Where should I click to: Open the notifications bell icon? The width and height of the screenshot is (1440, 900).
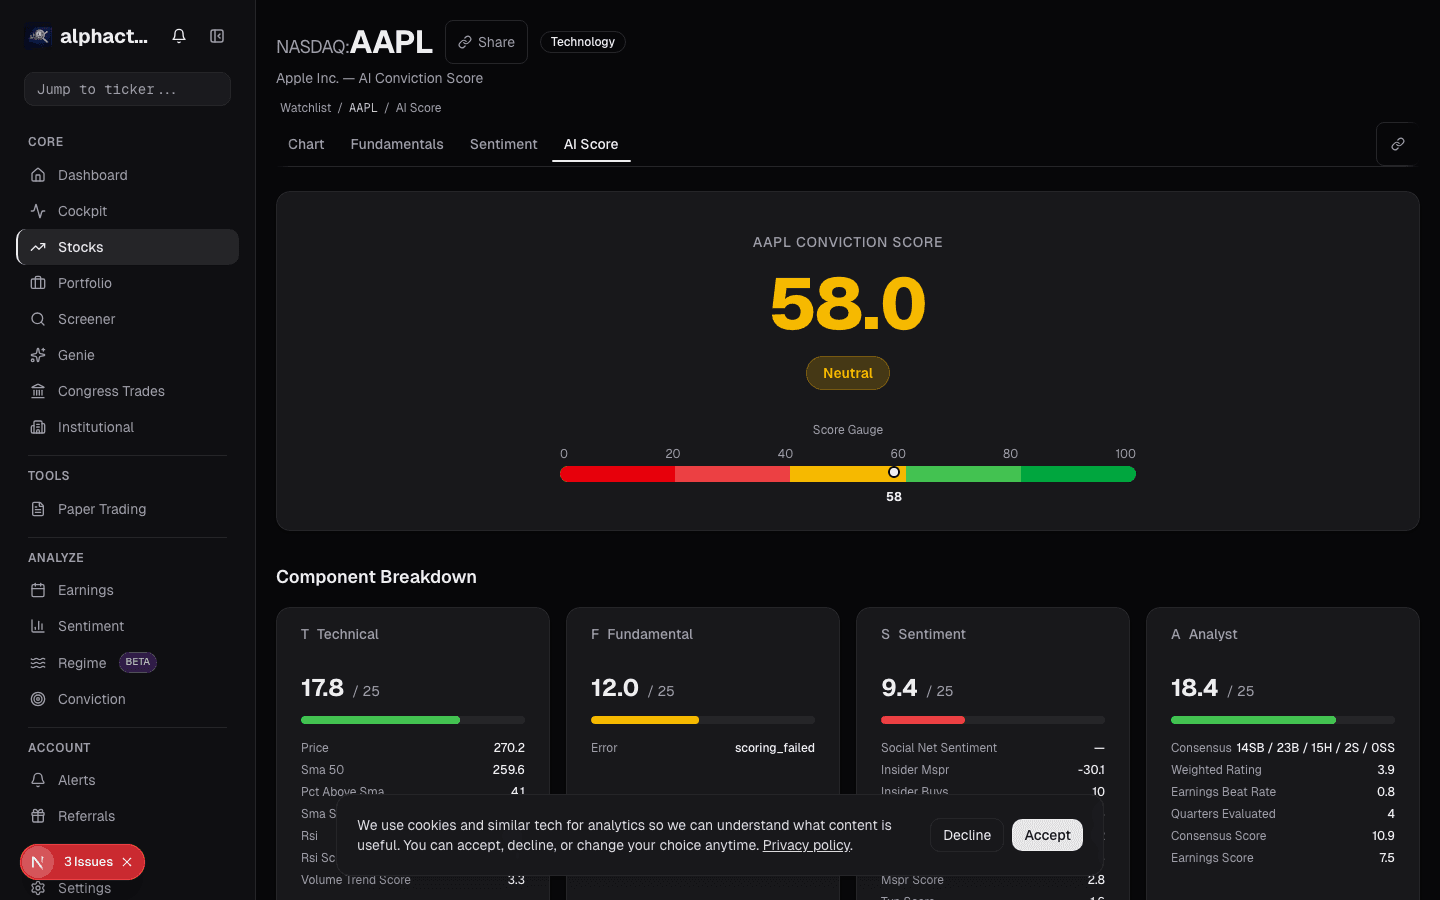click(x=178, y=35)
